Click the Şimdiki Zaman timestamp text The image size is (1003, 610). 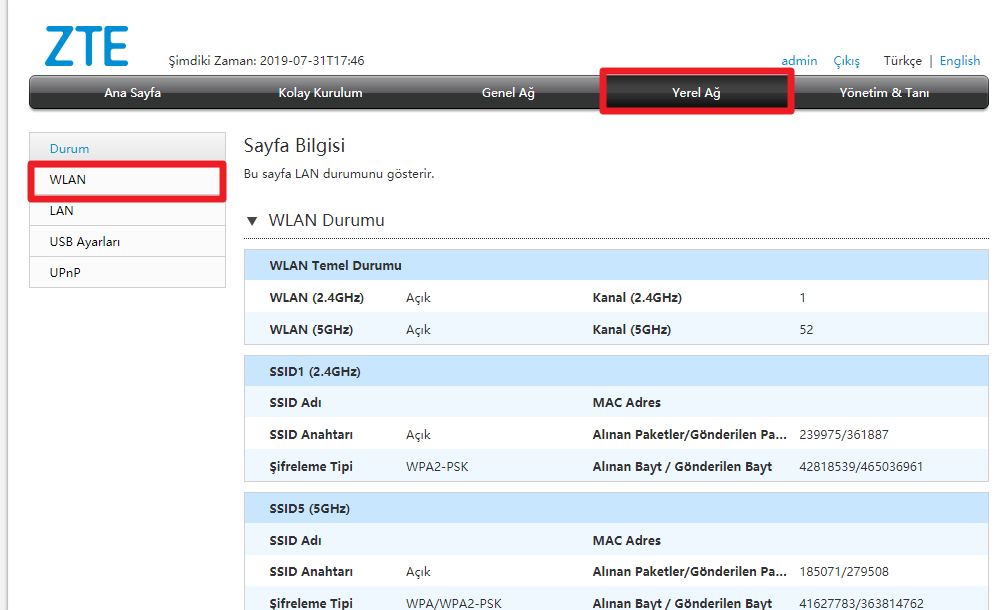pos(266,61)
